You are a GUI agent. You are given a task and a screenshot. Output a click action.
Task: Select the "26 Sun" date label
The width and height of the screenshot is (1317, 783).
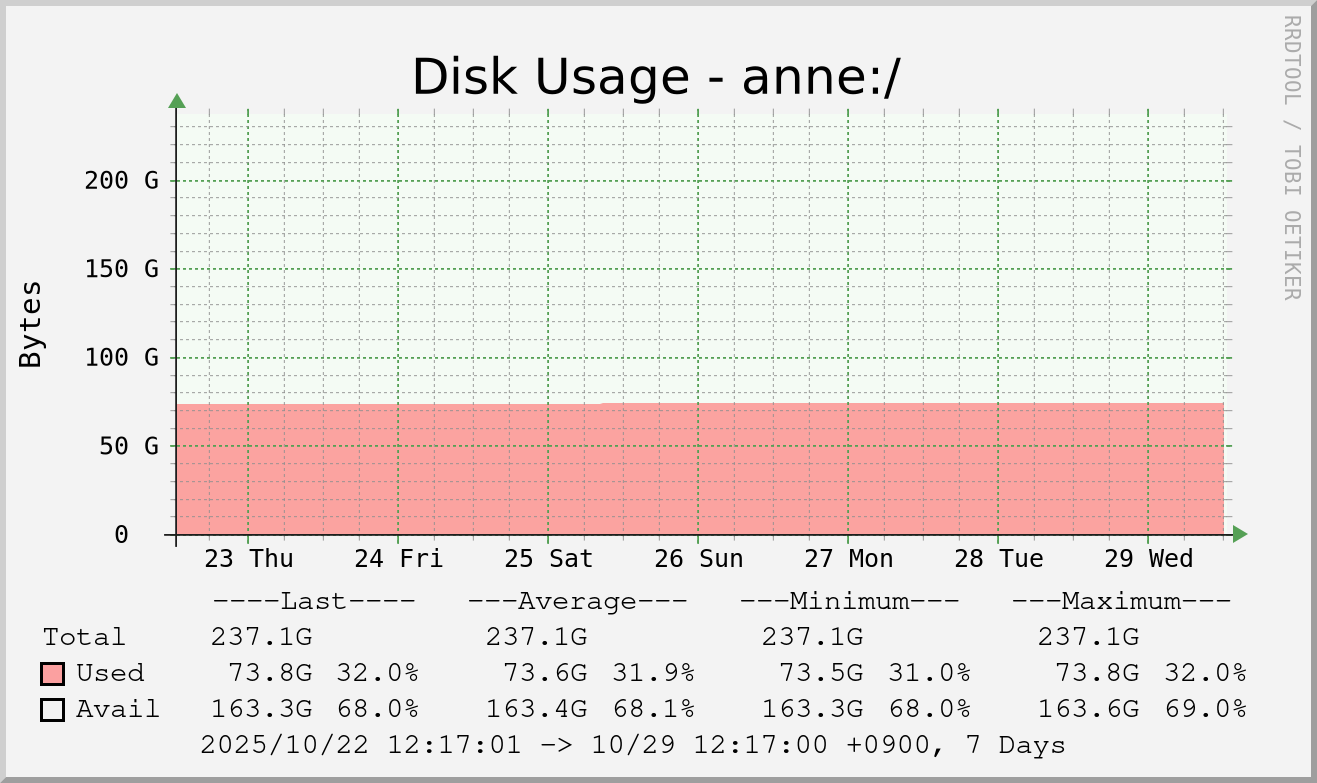coord(699,559)
